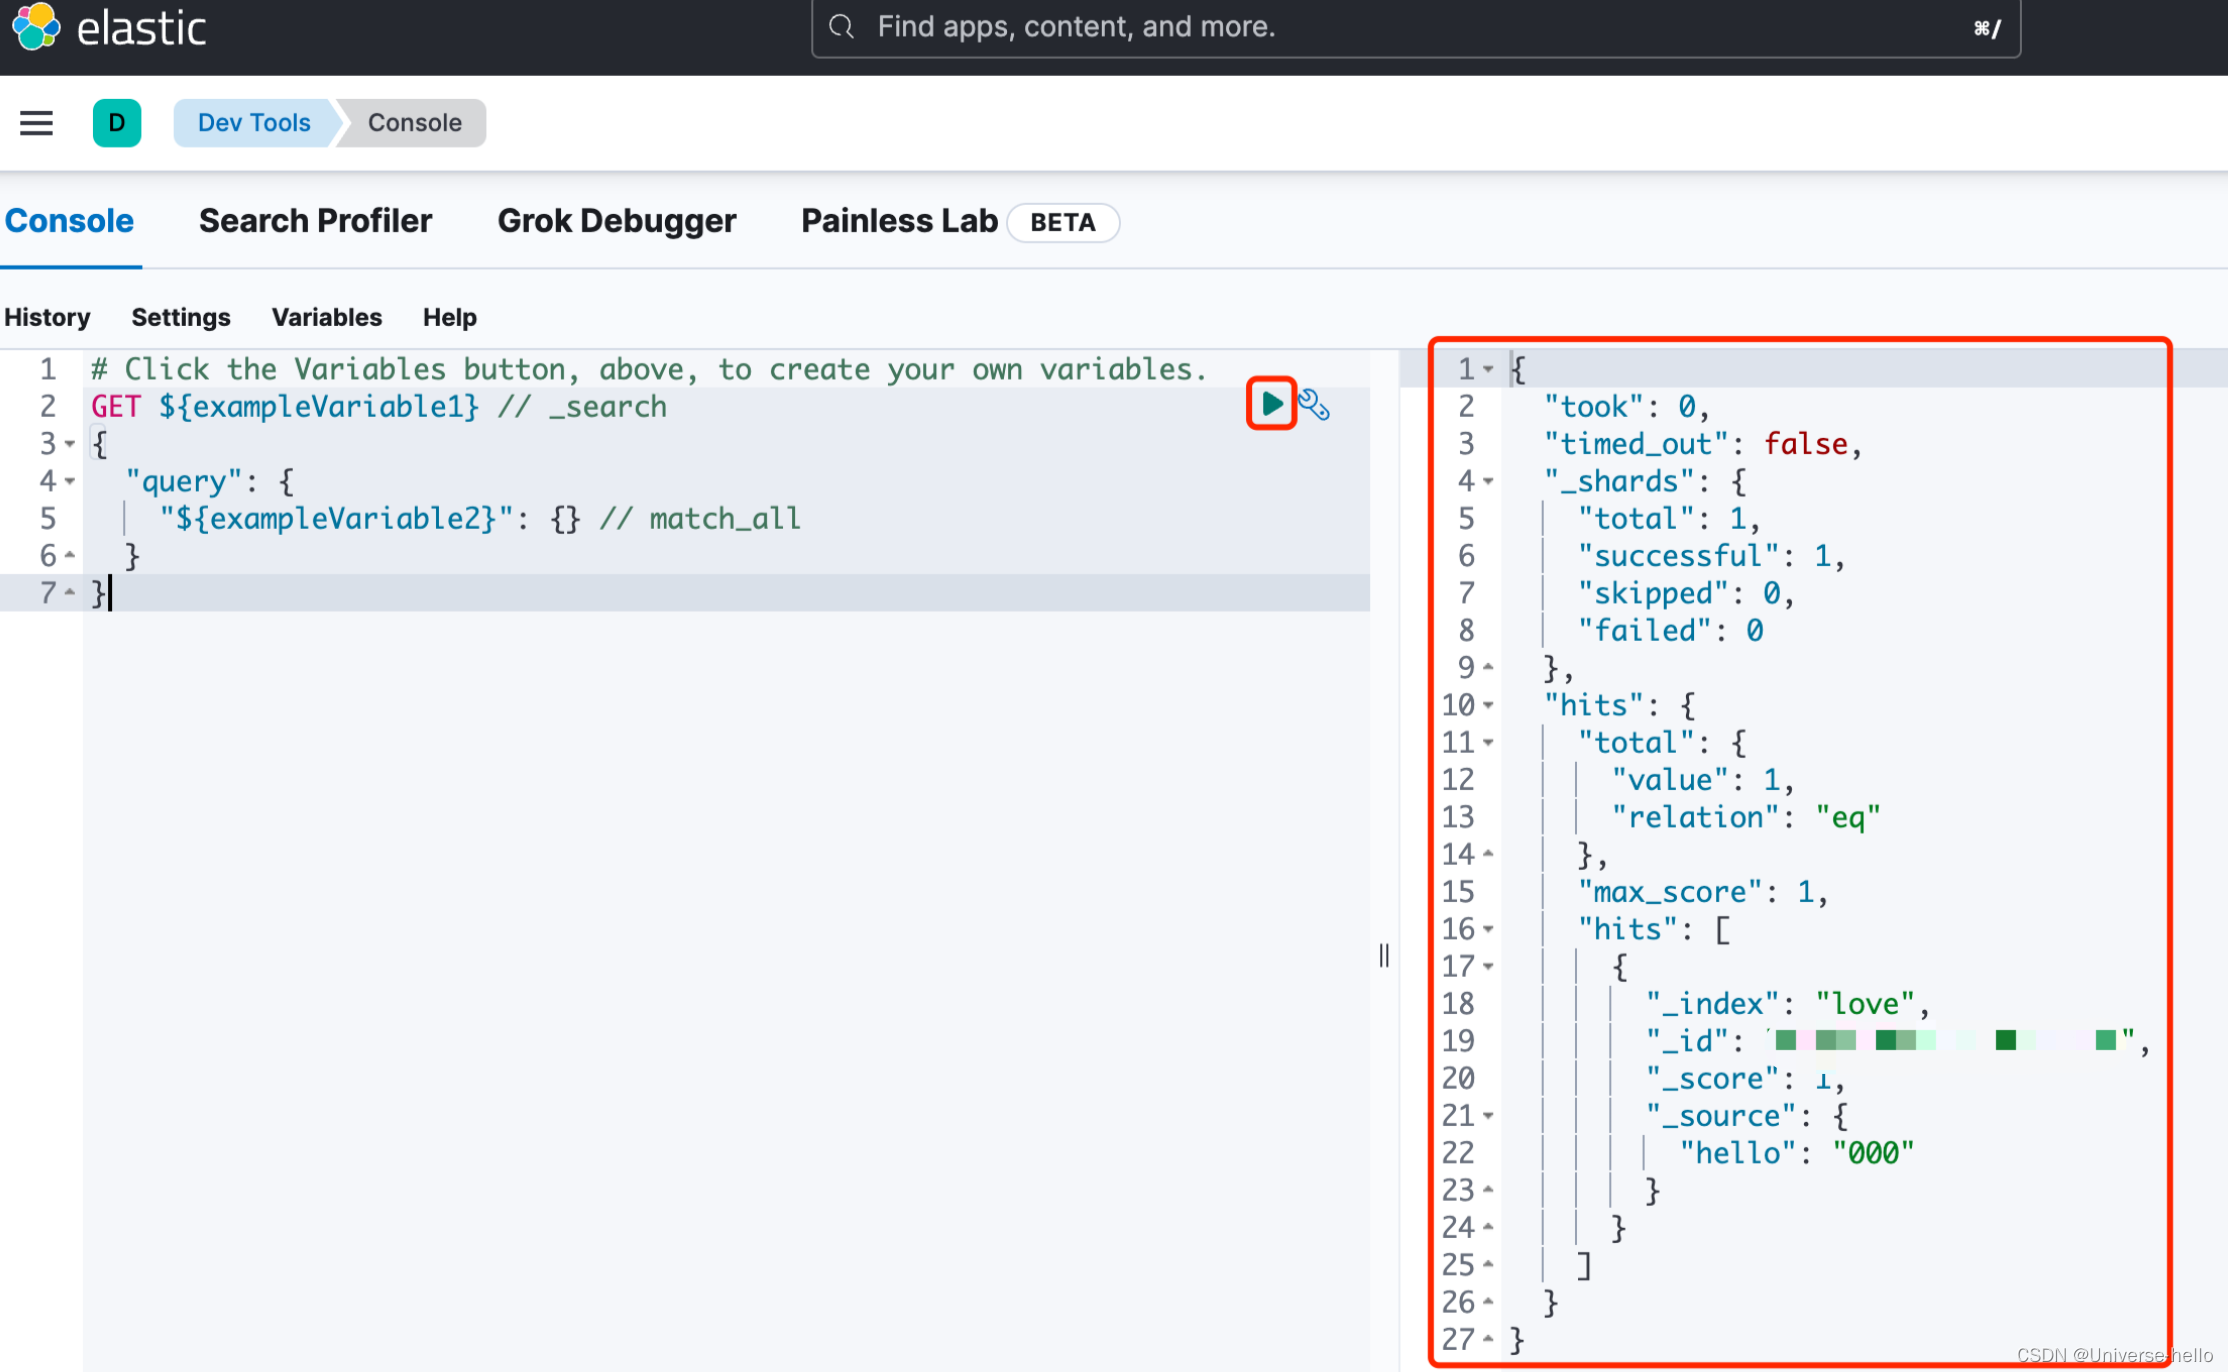This screenshot has height=1372, width=2228.
Task: Open the Painless Lab BETA tab
Action: pos(898,220)
